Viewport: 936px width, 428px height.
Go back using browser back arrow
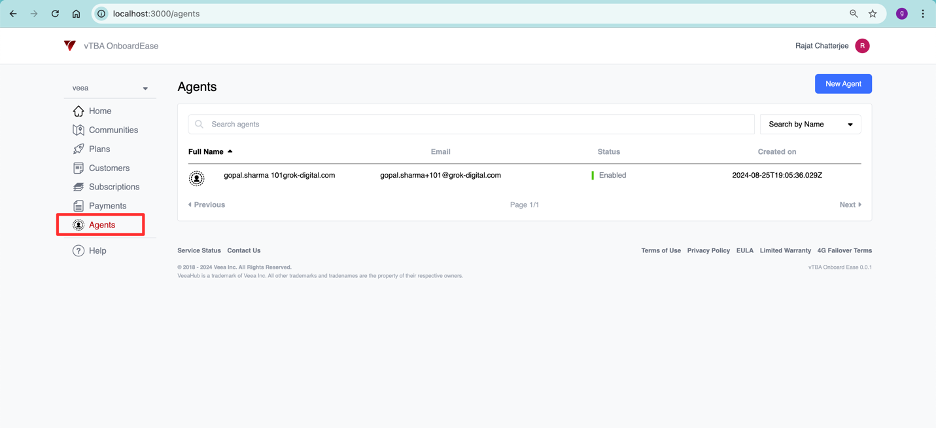coord(13,14)
